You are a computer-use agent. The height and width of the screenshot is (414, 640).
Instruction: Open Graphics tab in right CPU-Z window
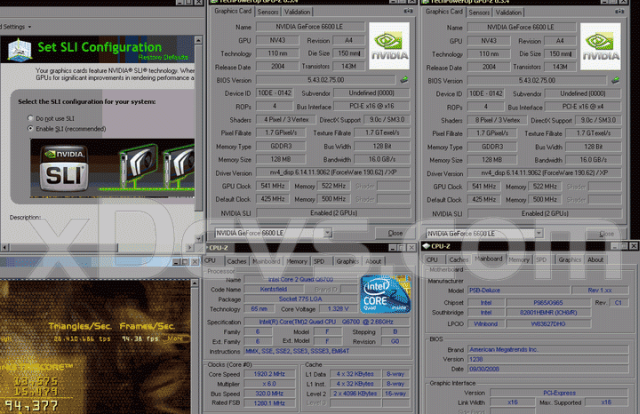(569, 260)
